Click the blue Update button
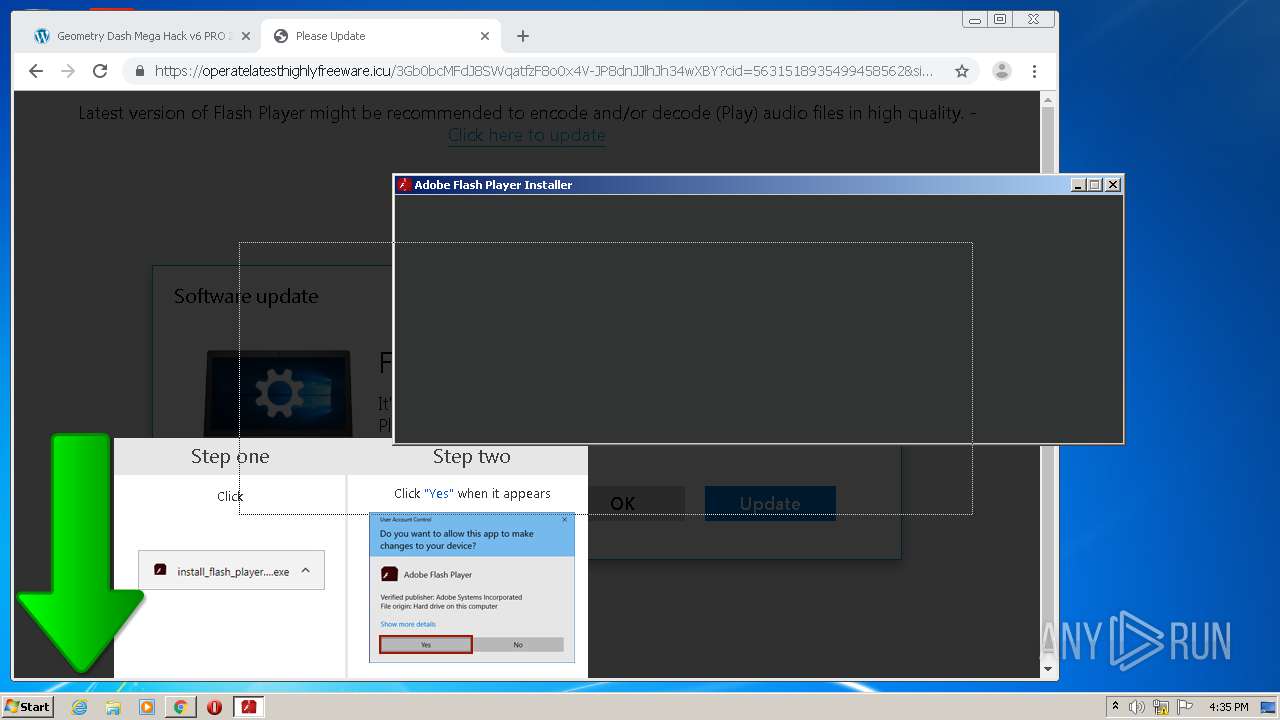The height and width of the screenshot is (720, 1280). [770, 503]
